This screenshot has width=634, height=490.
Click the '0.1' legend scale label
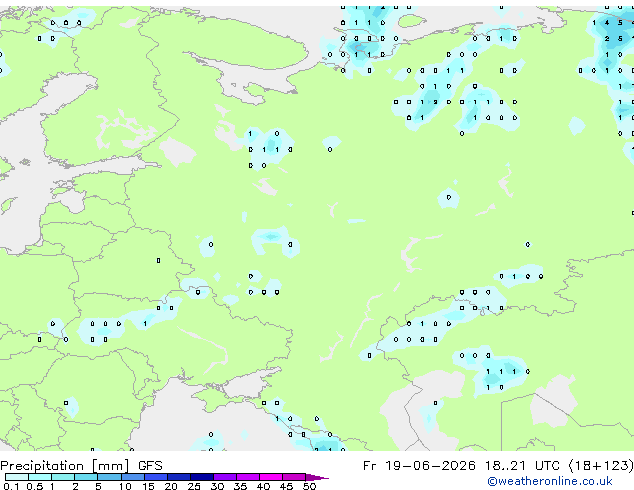point(11,486)
